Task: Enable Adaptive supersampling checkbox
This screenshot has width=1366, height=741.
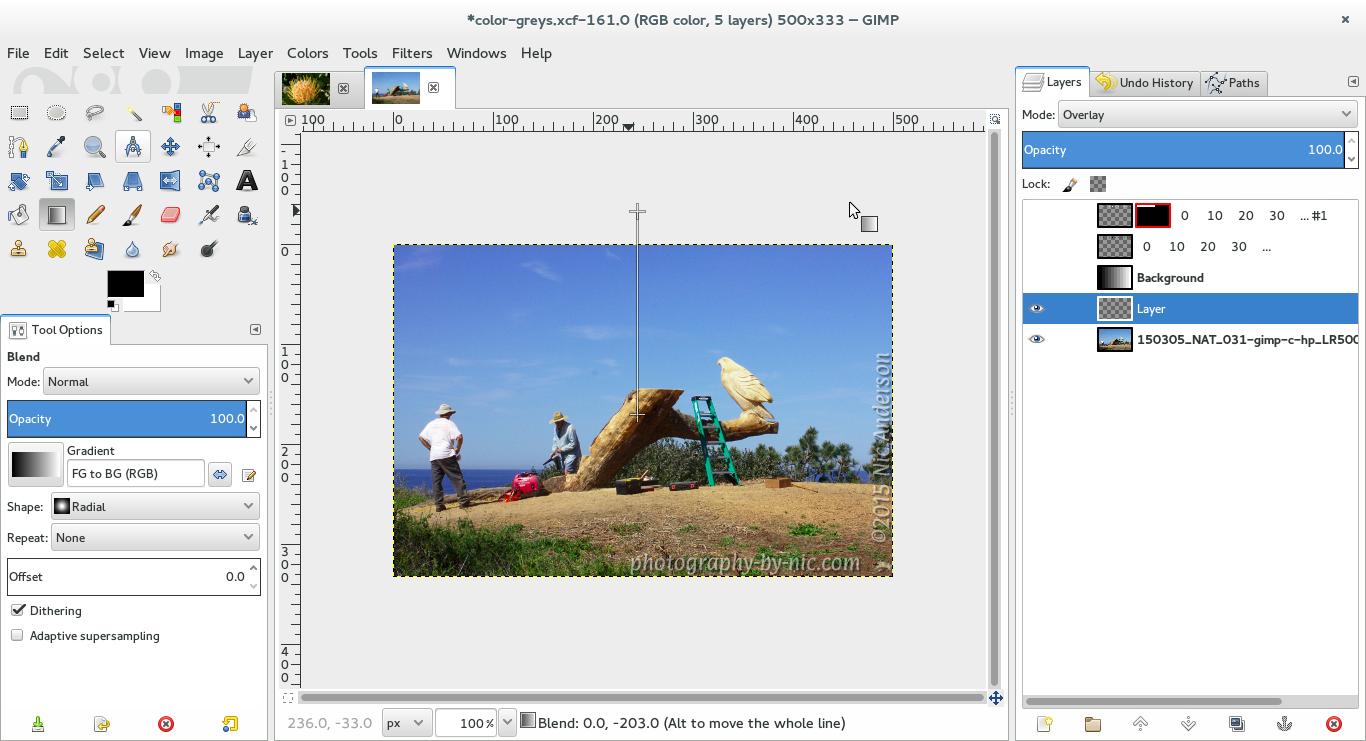Action: 18,635
